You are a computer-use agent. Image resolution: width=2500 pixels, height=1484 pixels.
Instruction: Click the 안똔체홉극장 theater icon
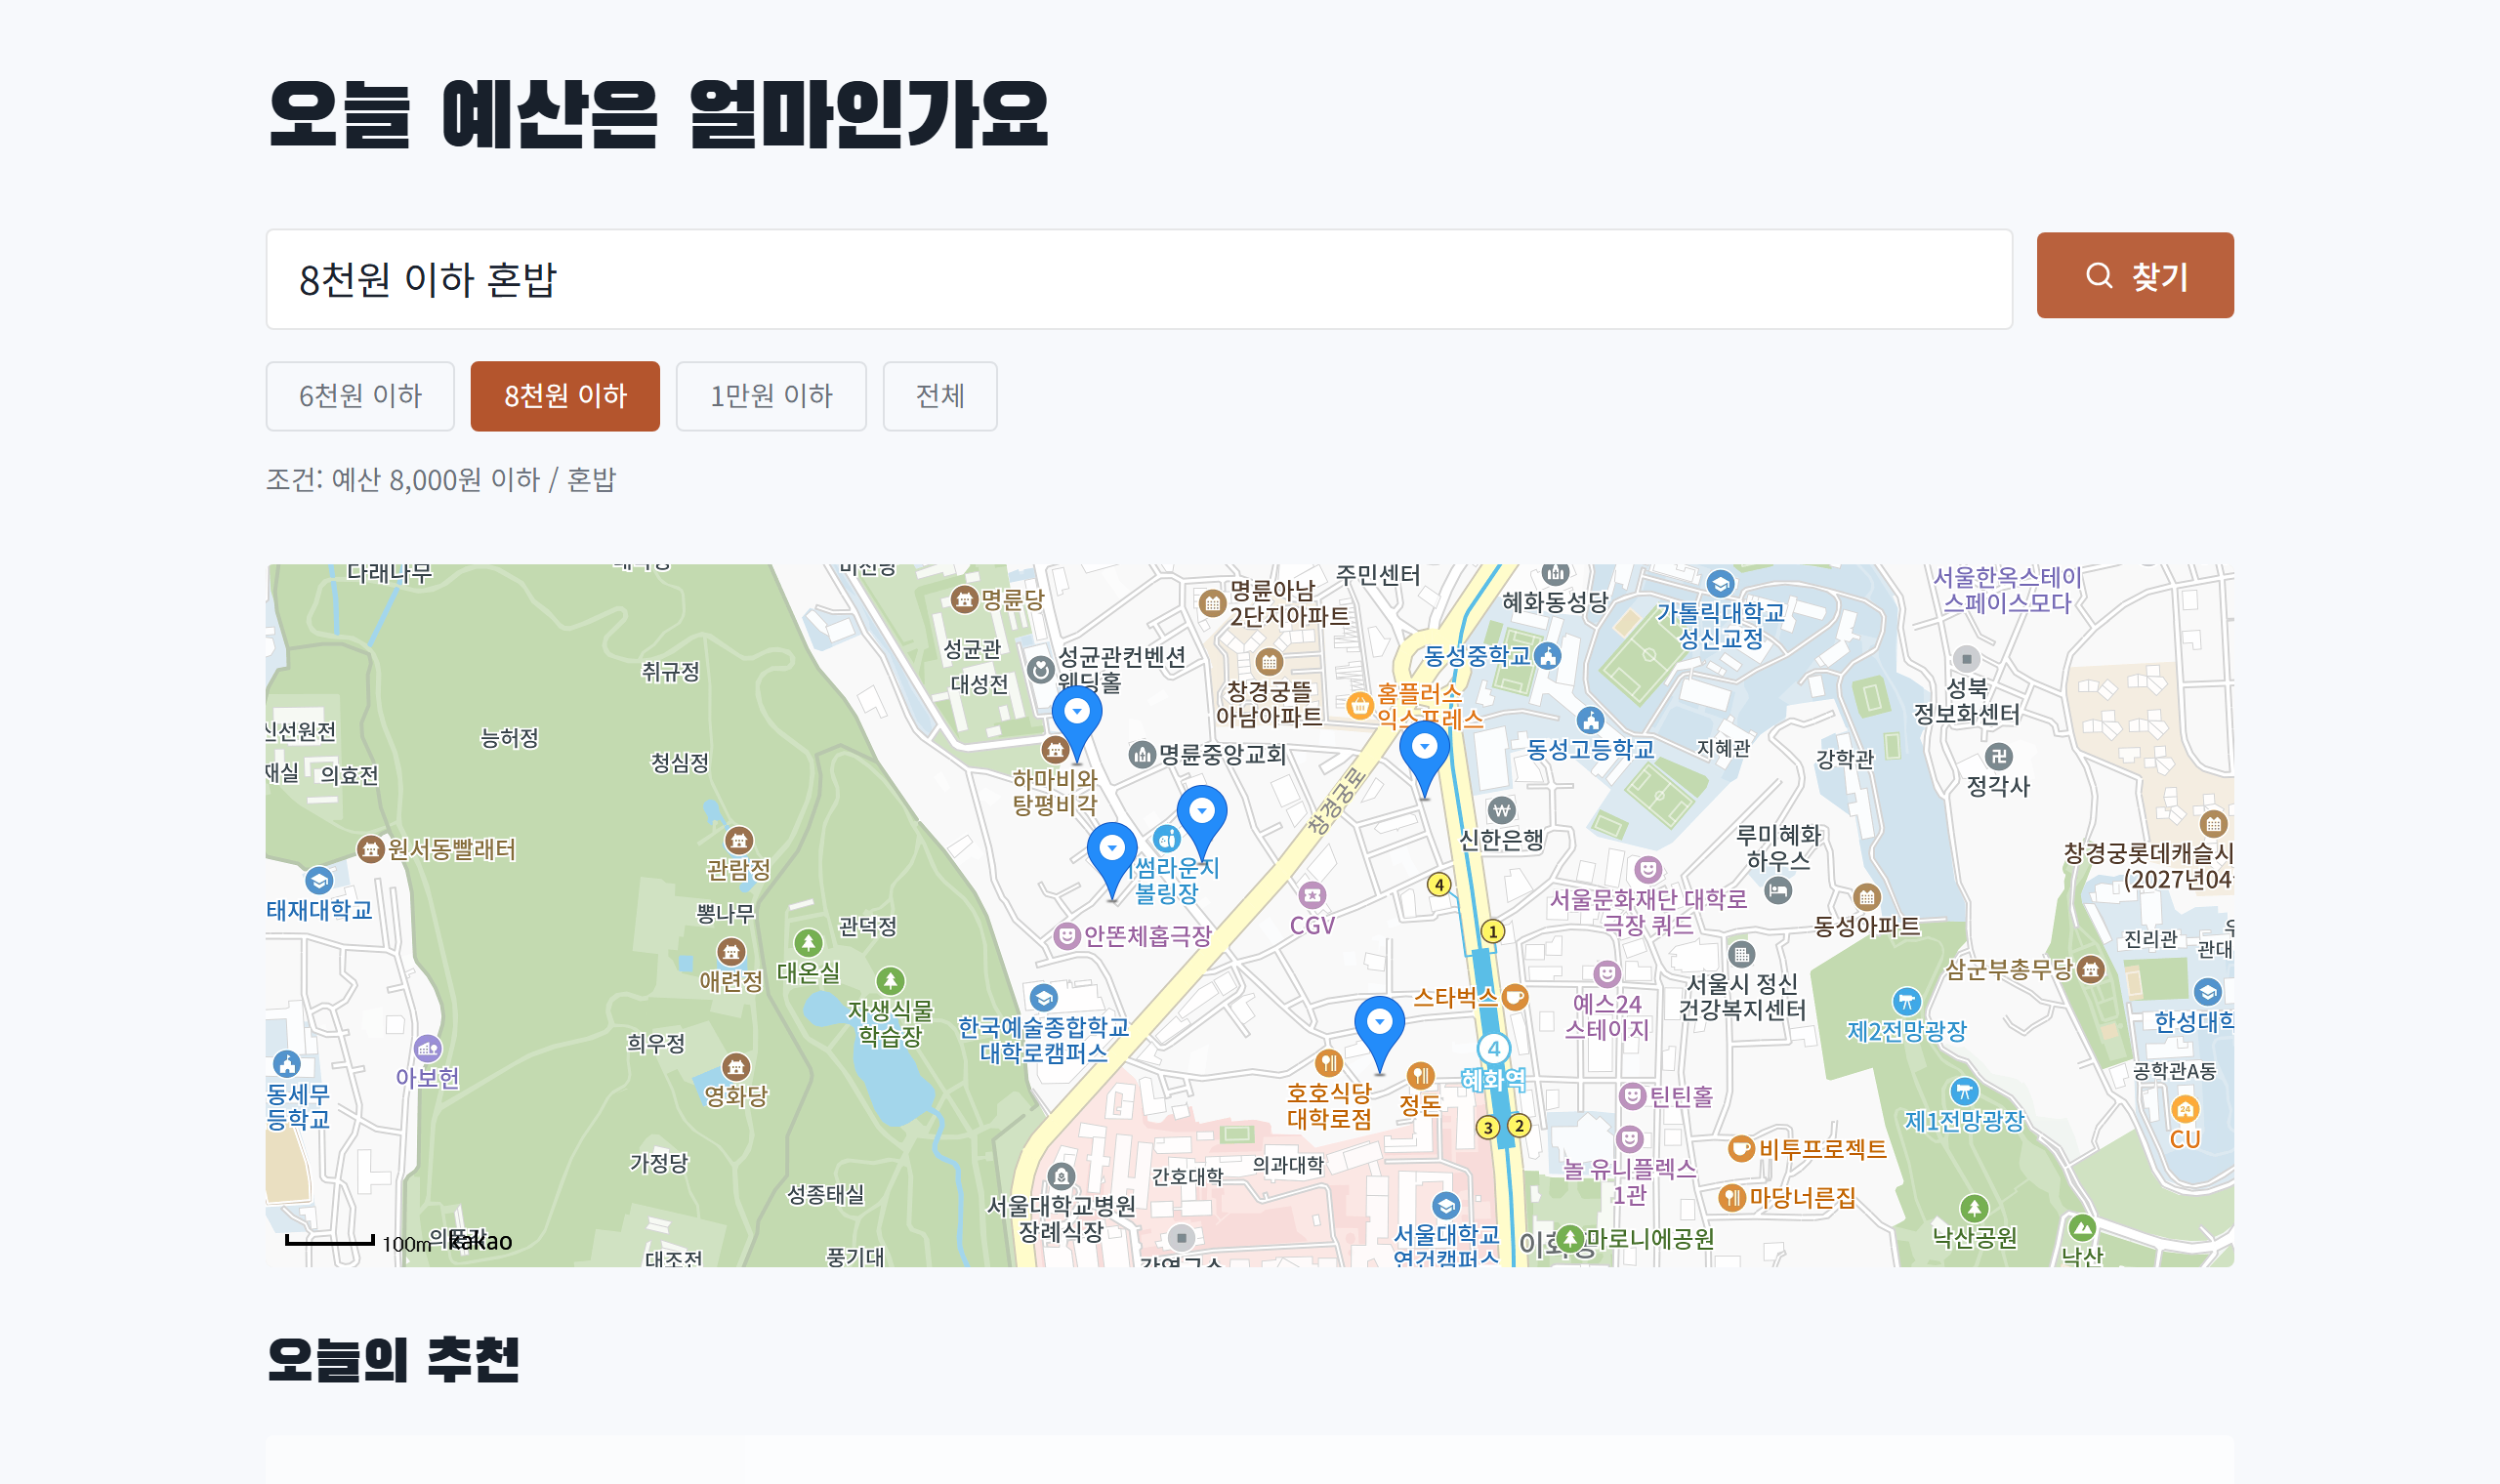click(1067, 936)
